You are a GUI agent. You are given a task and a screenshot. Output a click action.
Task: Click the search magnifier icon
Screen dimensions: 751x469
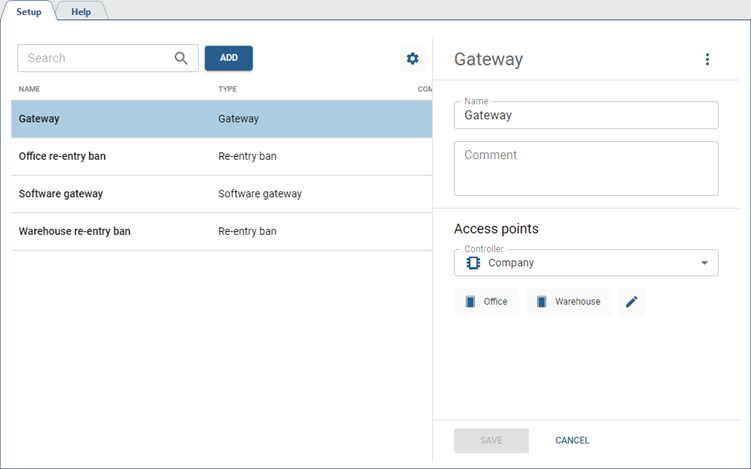tap(181, 58)
